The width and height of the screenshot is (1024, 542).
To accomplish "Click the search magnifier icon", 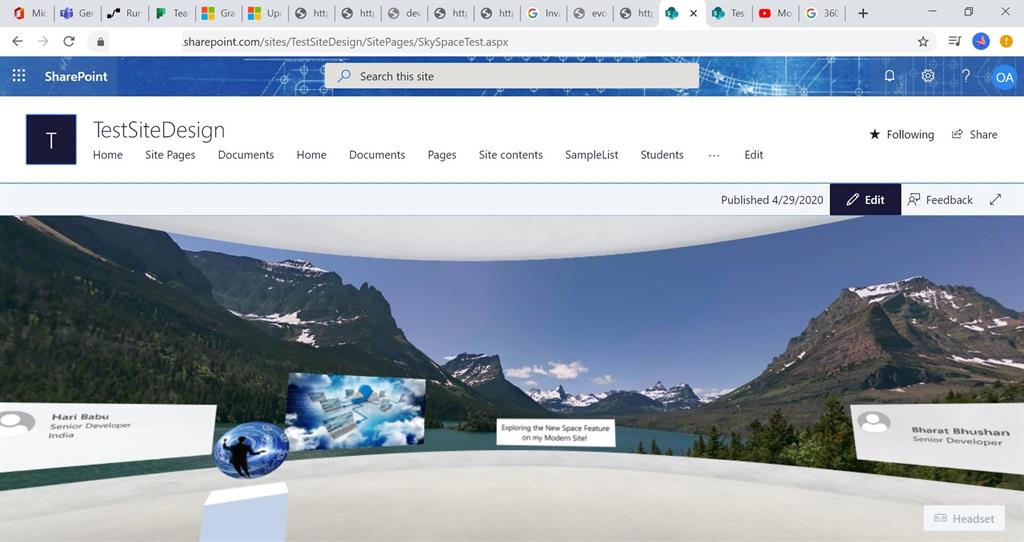I will tap(344, 76).
